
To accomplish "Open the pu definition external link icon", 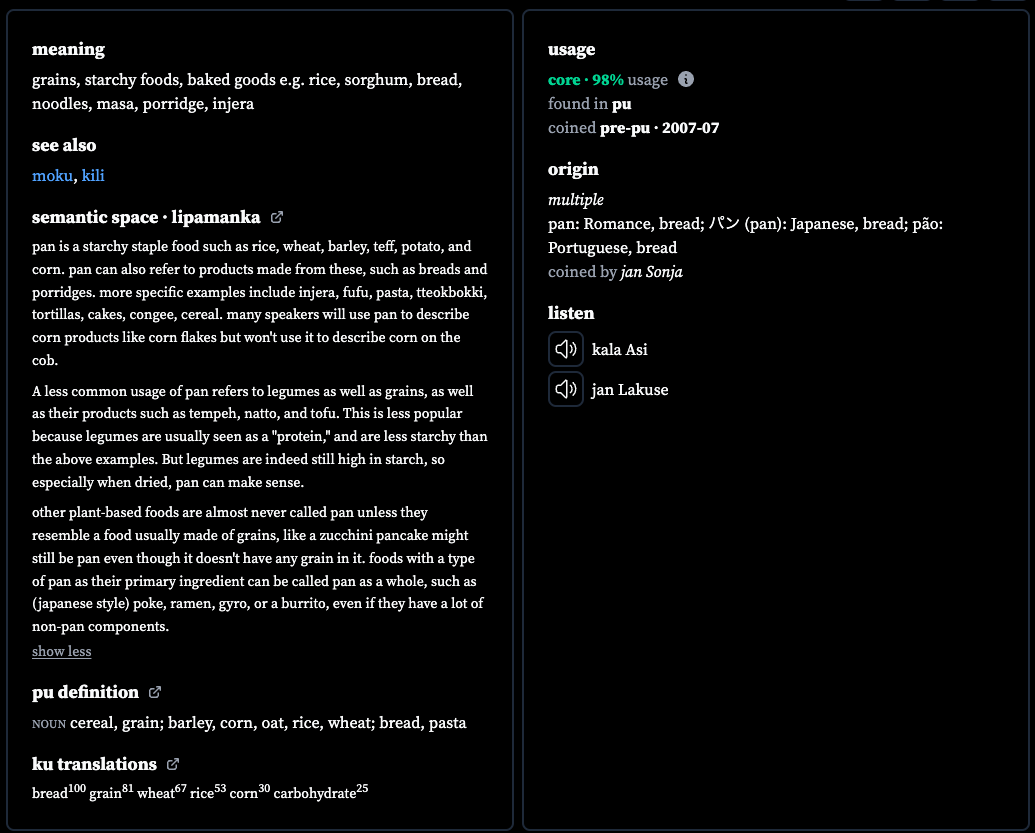I will (x=154, y=692).
